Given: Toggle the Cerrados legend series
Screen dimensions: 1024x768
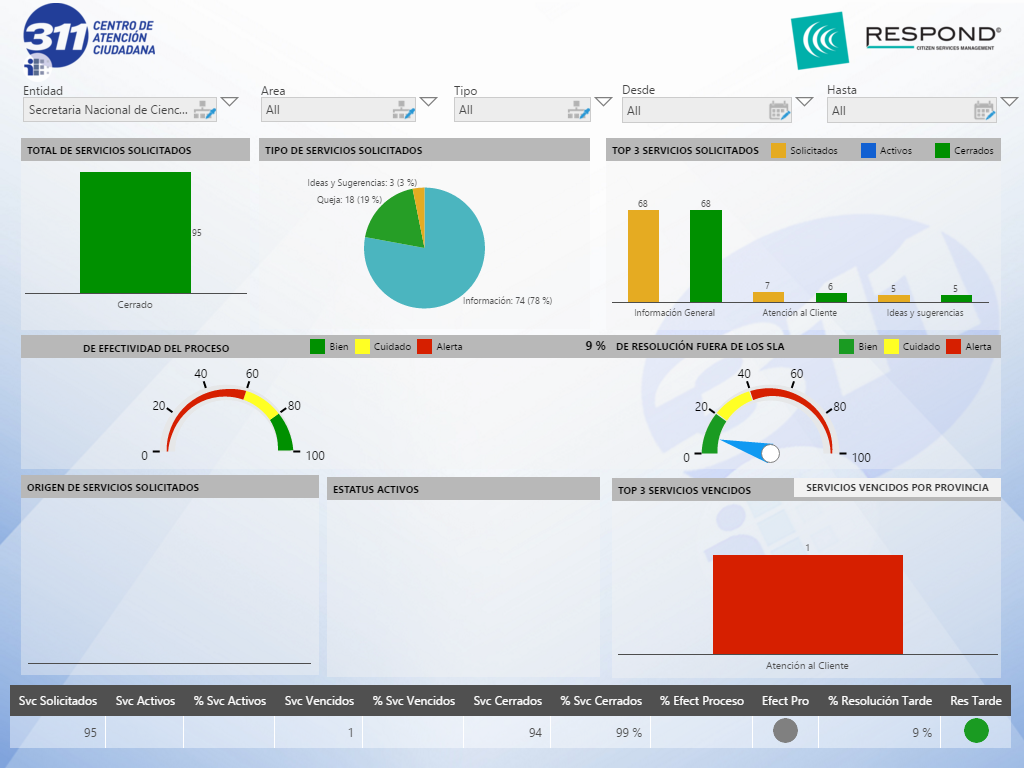Looking at the screenshot, I should tap(943, 151).
